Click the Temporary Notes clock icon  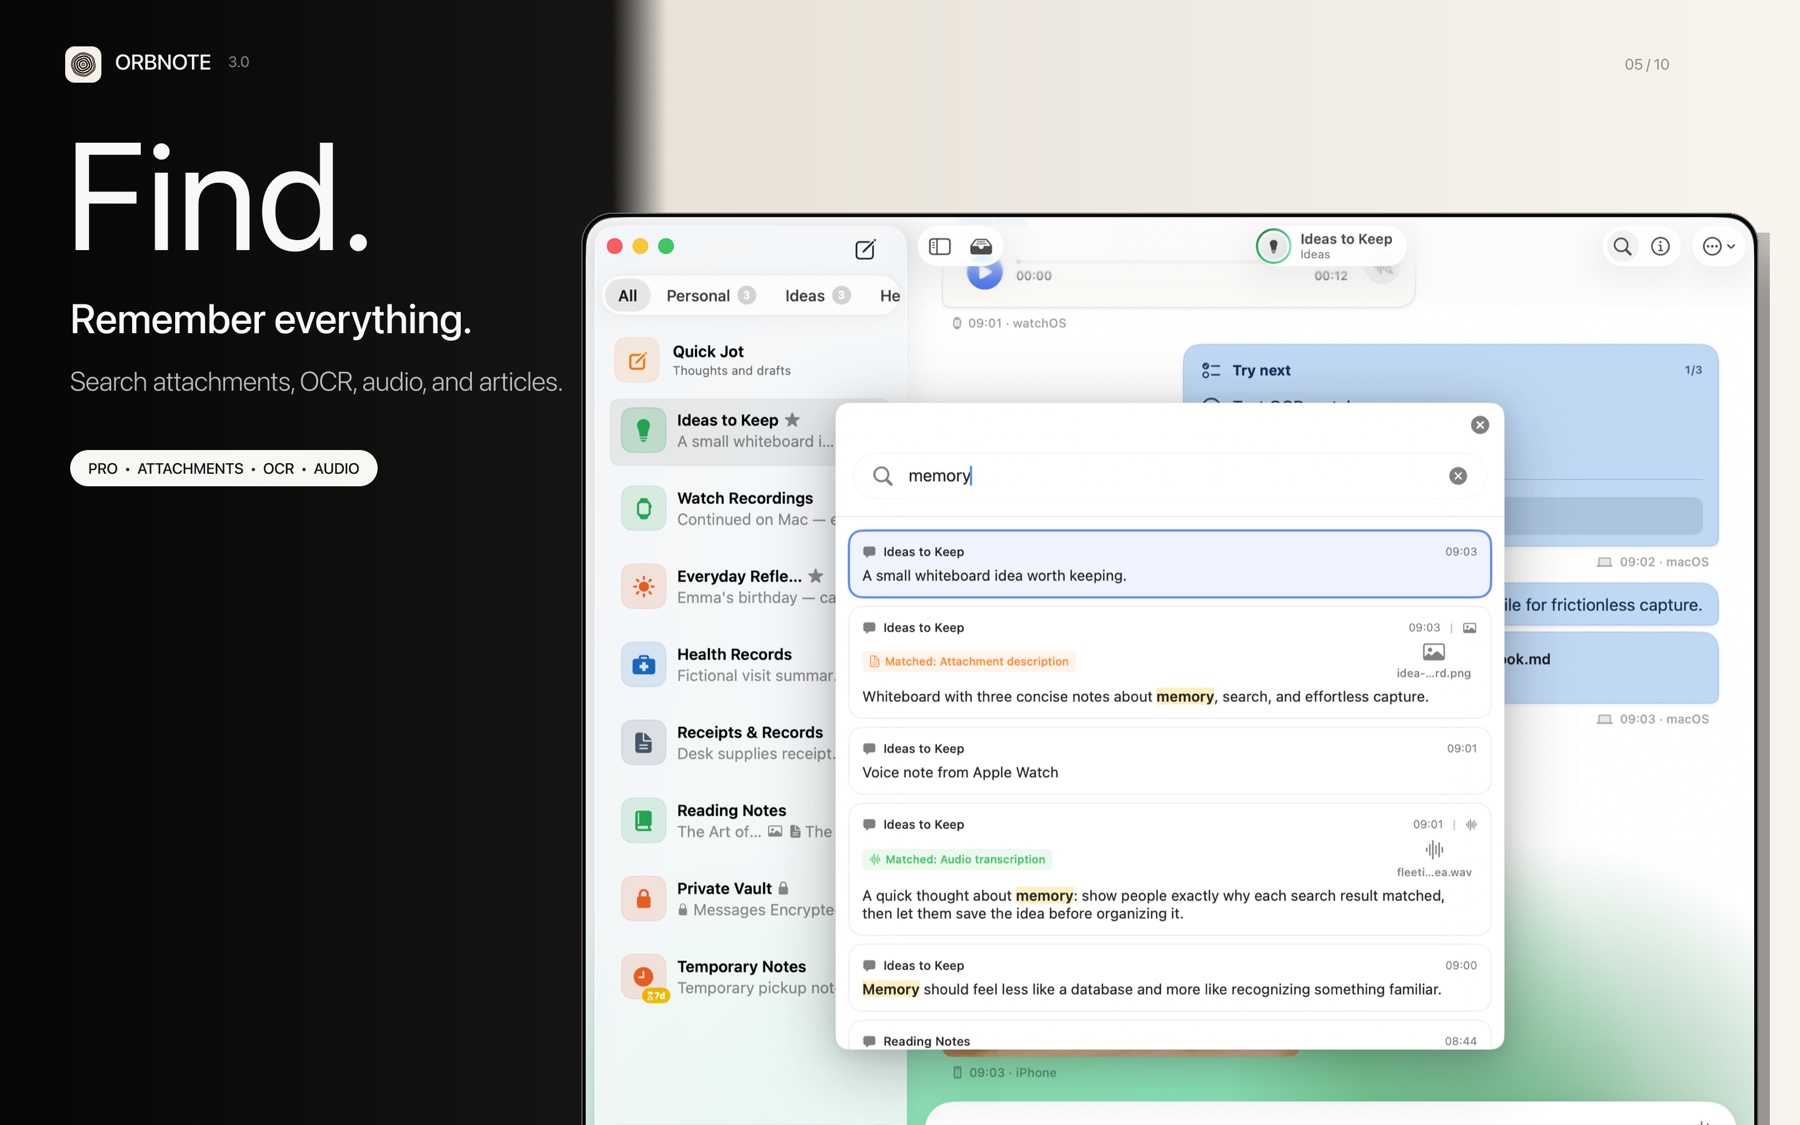point(643,977)
